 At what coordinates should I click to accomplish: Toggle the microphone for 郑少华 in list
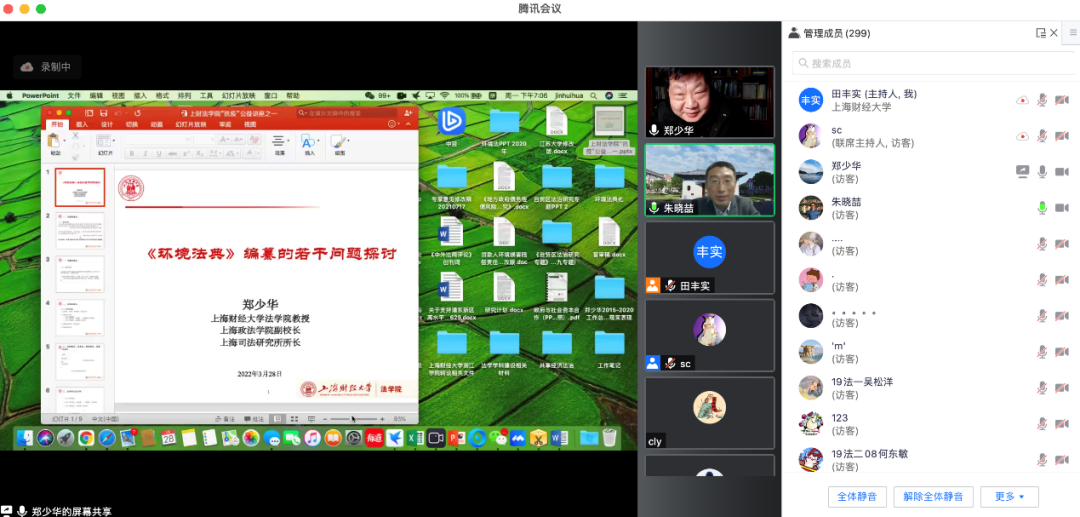point(1042,172)
